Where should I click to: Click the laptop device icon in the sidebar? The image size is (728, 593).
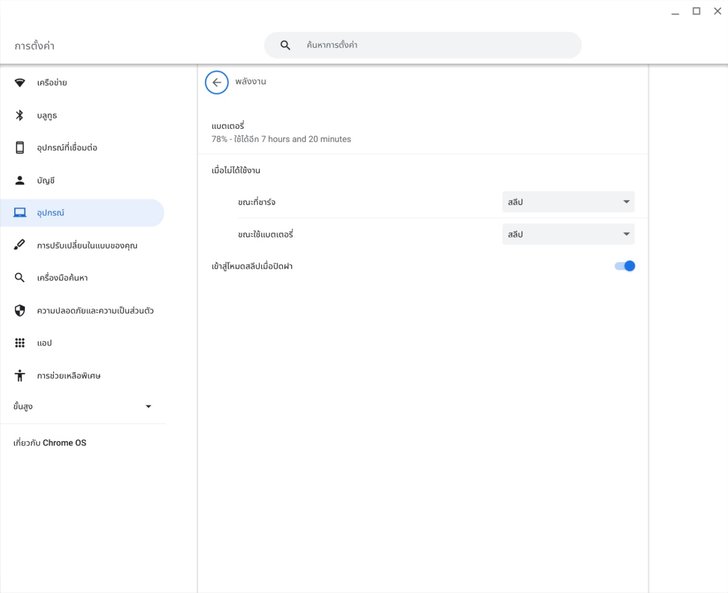coord(20,213)
